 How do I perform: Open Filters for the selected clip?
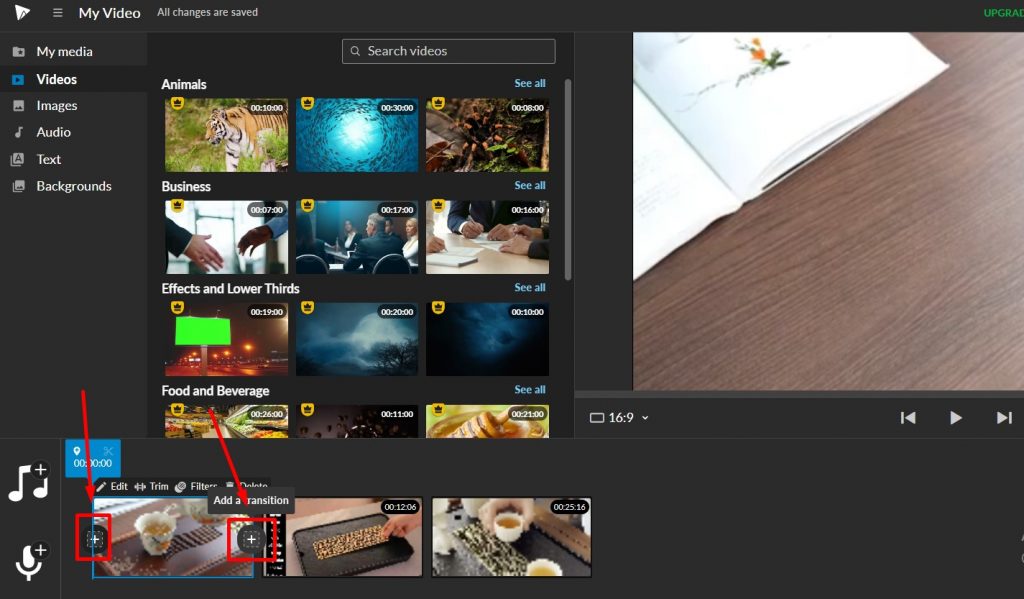(x=196, y=487)
